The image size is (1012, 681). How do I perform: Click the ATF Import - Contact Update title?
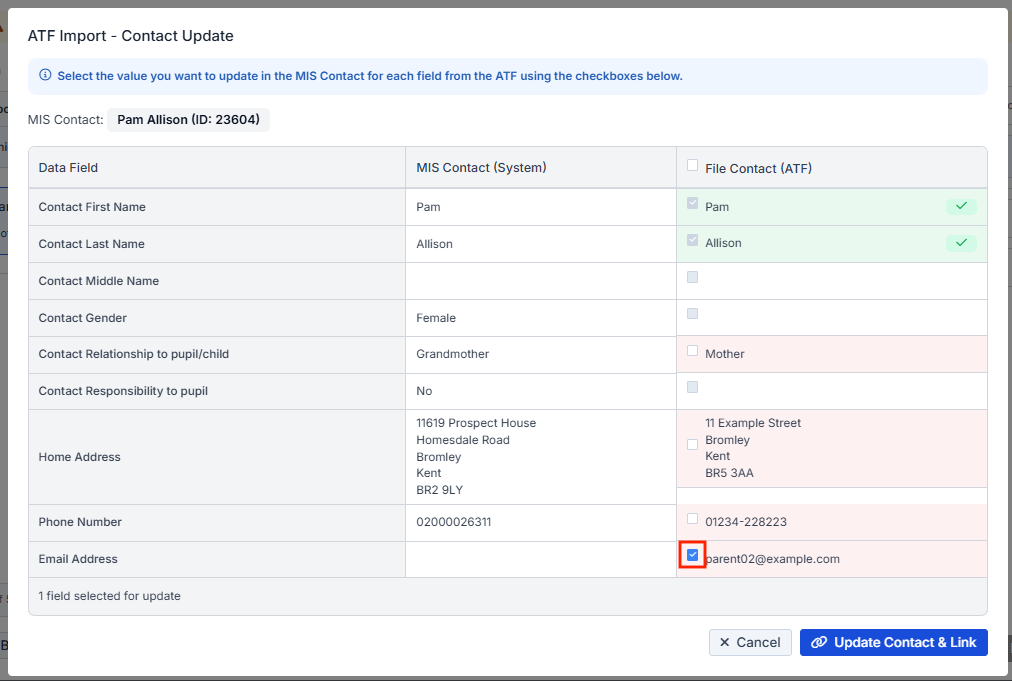click(x=130, y=36)
